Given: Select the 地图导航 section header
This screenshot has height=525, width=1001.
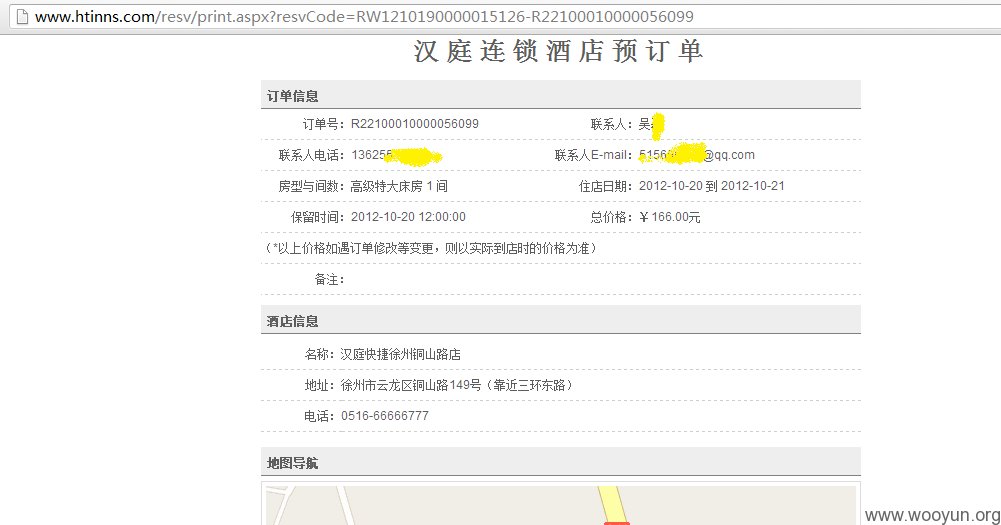Looking at the screenshot, I should tap(561, 462).
